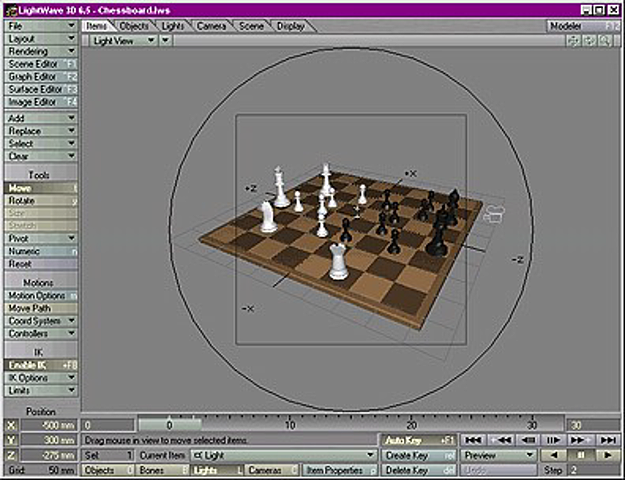Image resolution: width=625 pixels, height=480 pixels.
Task: Toggle the Z position axis button
Action: coord(11,455)
